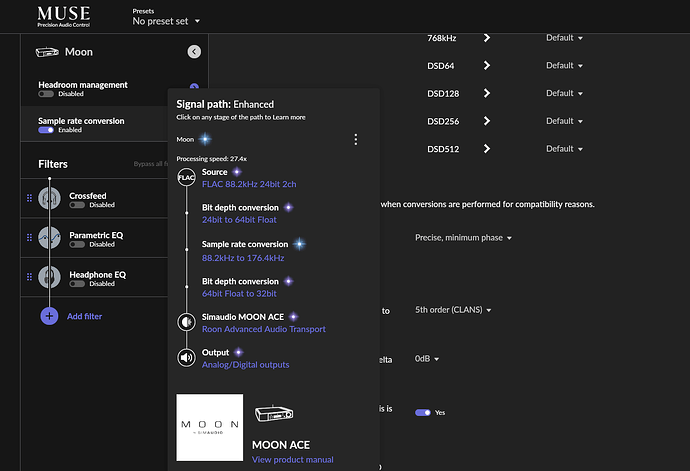Toggle Headroom management switch
This screenshot has height=471, width=690.
coord(46,94)
